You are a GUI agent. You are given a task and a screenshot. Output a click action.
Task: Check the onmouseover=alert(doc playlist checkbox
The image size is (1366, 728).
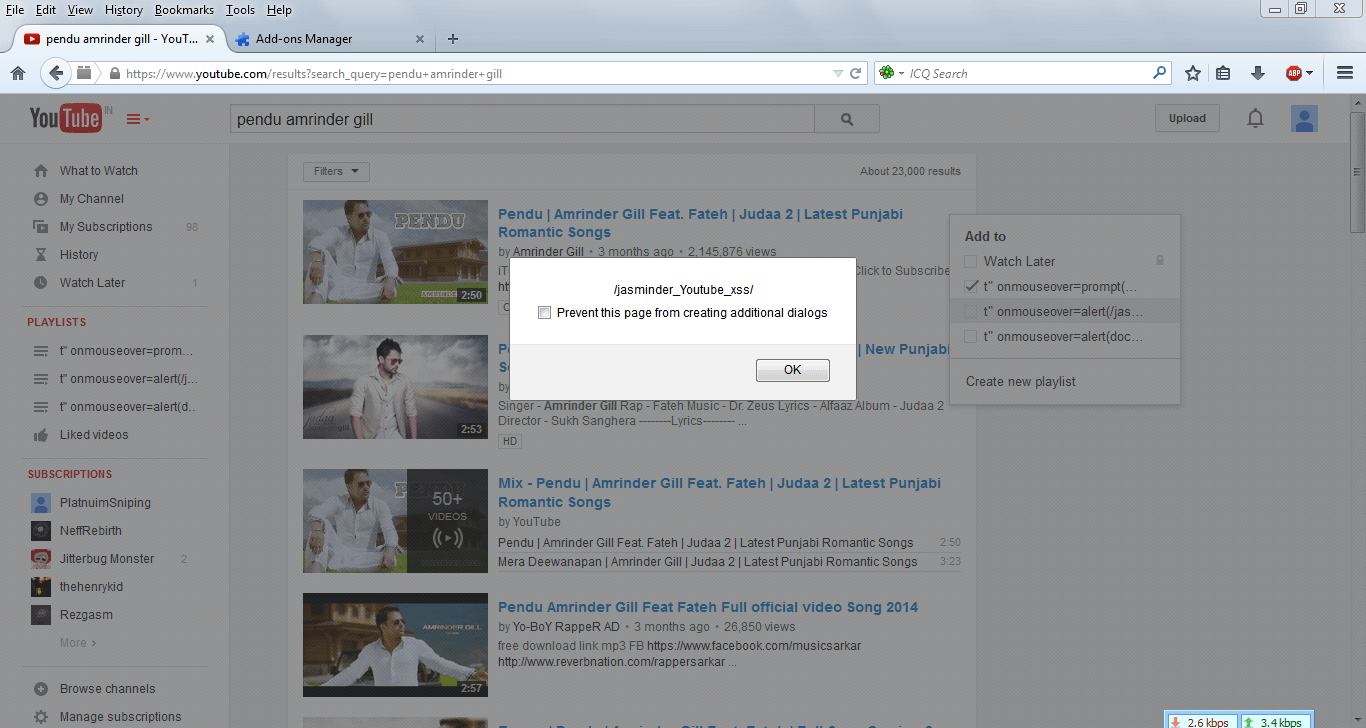point(971,337)
